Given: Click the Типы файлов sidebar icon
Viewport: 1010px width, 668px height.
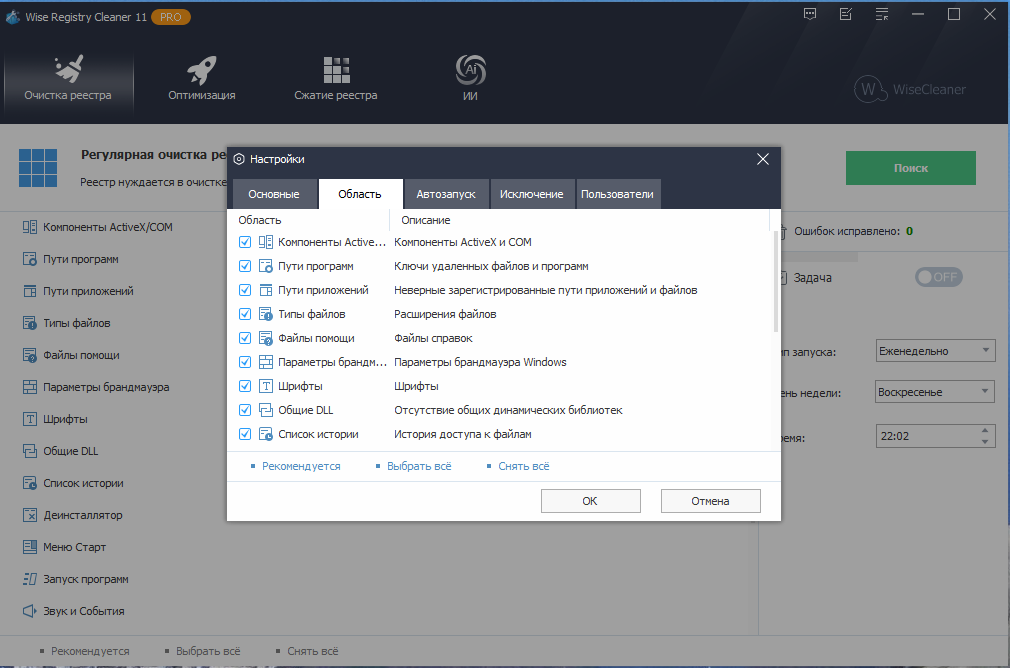Looking at the screenshot, I should pyautogui.click(x=30, y=323).
